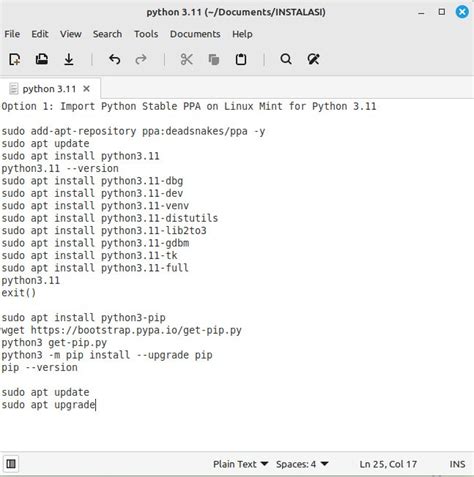Click the last line 'sudo apt upgrade'
The image size is (474, 477).
coord(48,405)
